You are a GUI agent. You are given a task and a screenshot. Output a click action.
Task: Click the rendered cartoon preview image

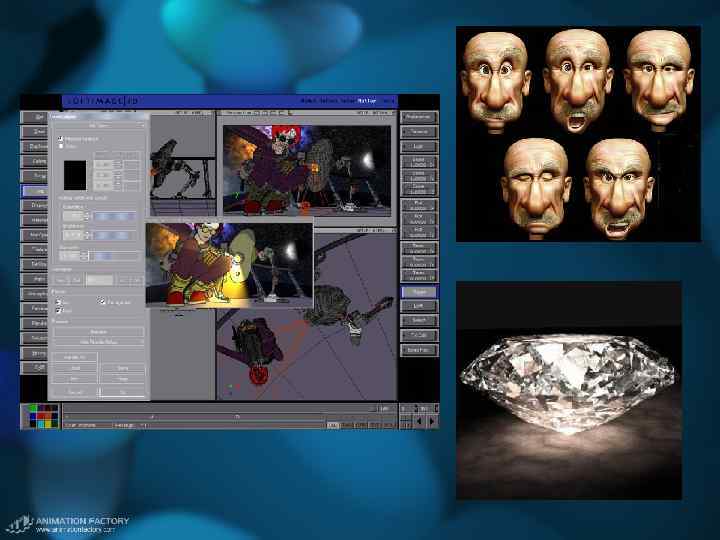[x=230, y=265]
